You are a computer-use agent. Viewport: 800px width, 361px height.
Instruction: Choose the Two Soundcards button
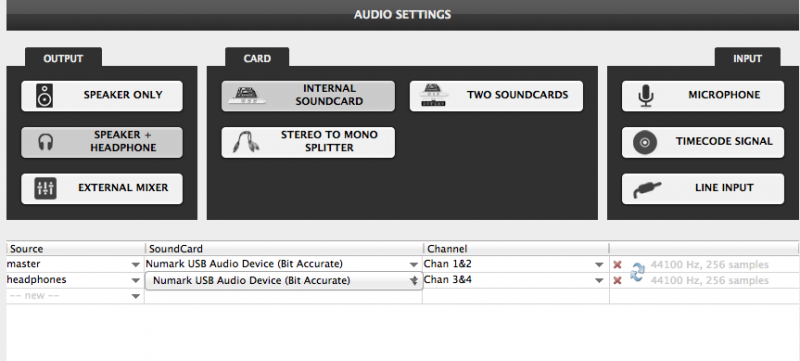point(496,96)
